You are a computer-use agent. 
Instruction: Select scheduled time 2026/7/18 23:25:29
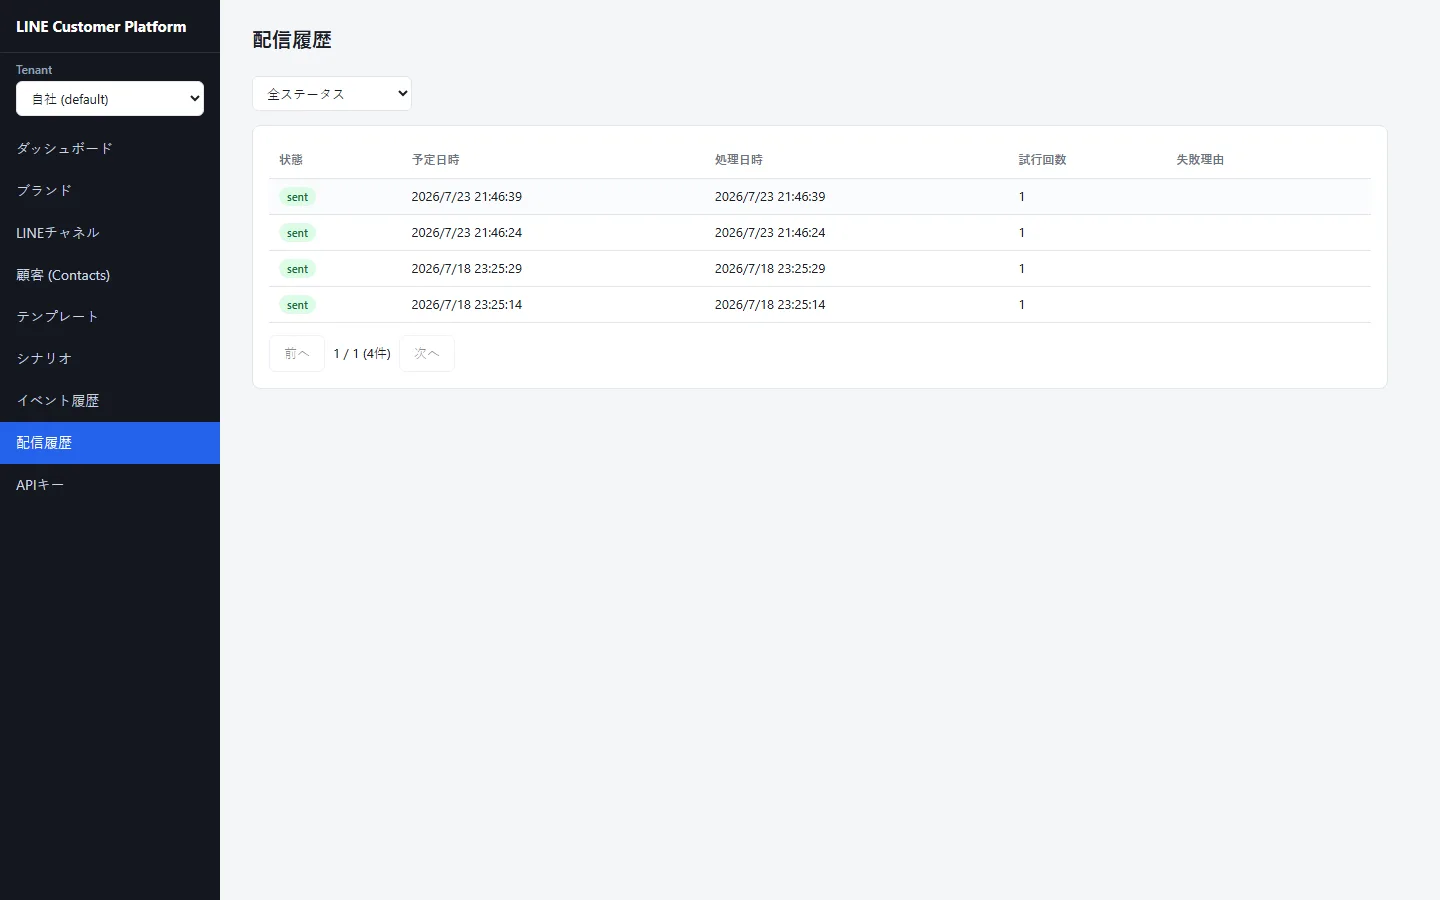click(x=467, y=269)
